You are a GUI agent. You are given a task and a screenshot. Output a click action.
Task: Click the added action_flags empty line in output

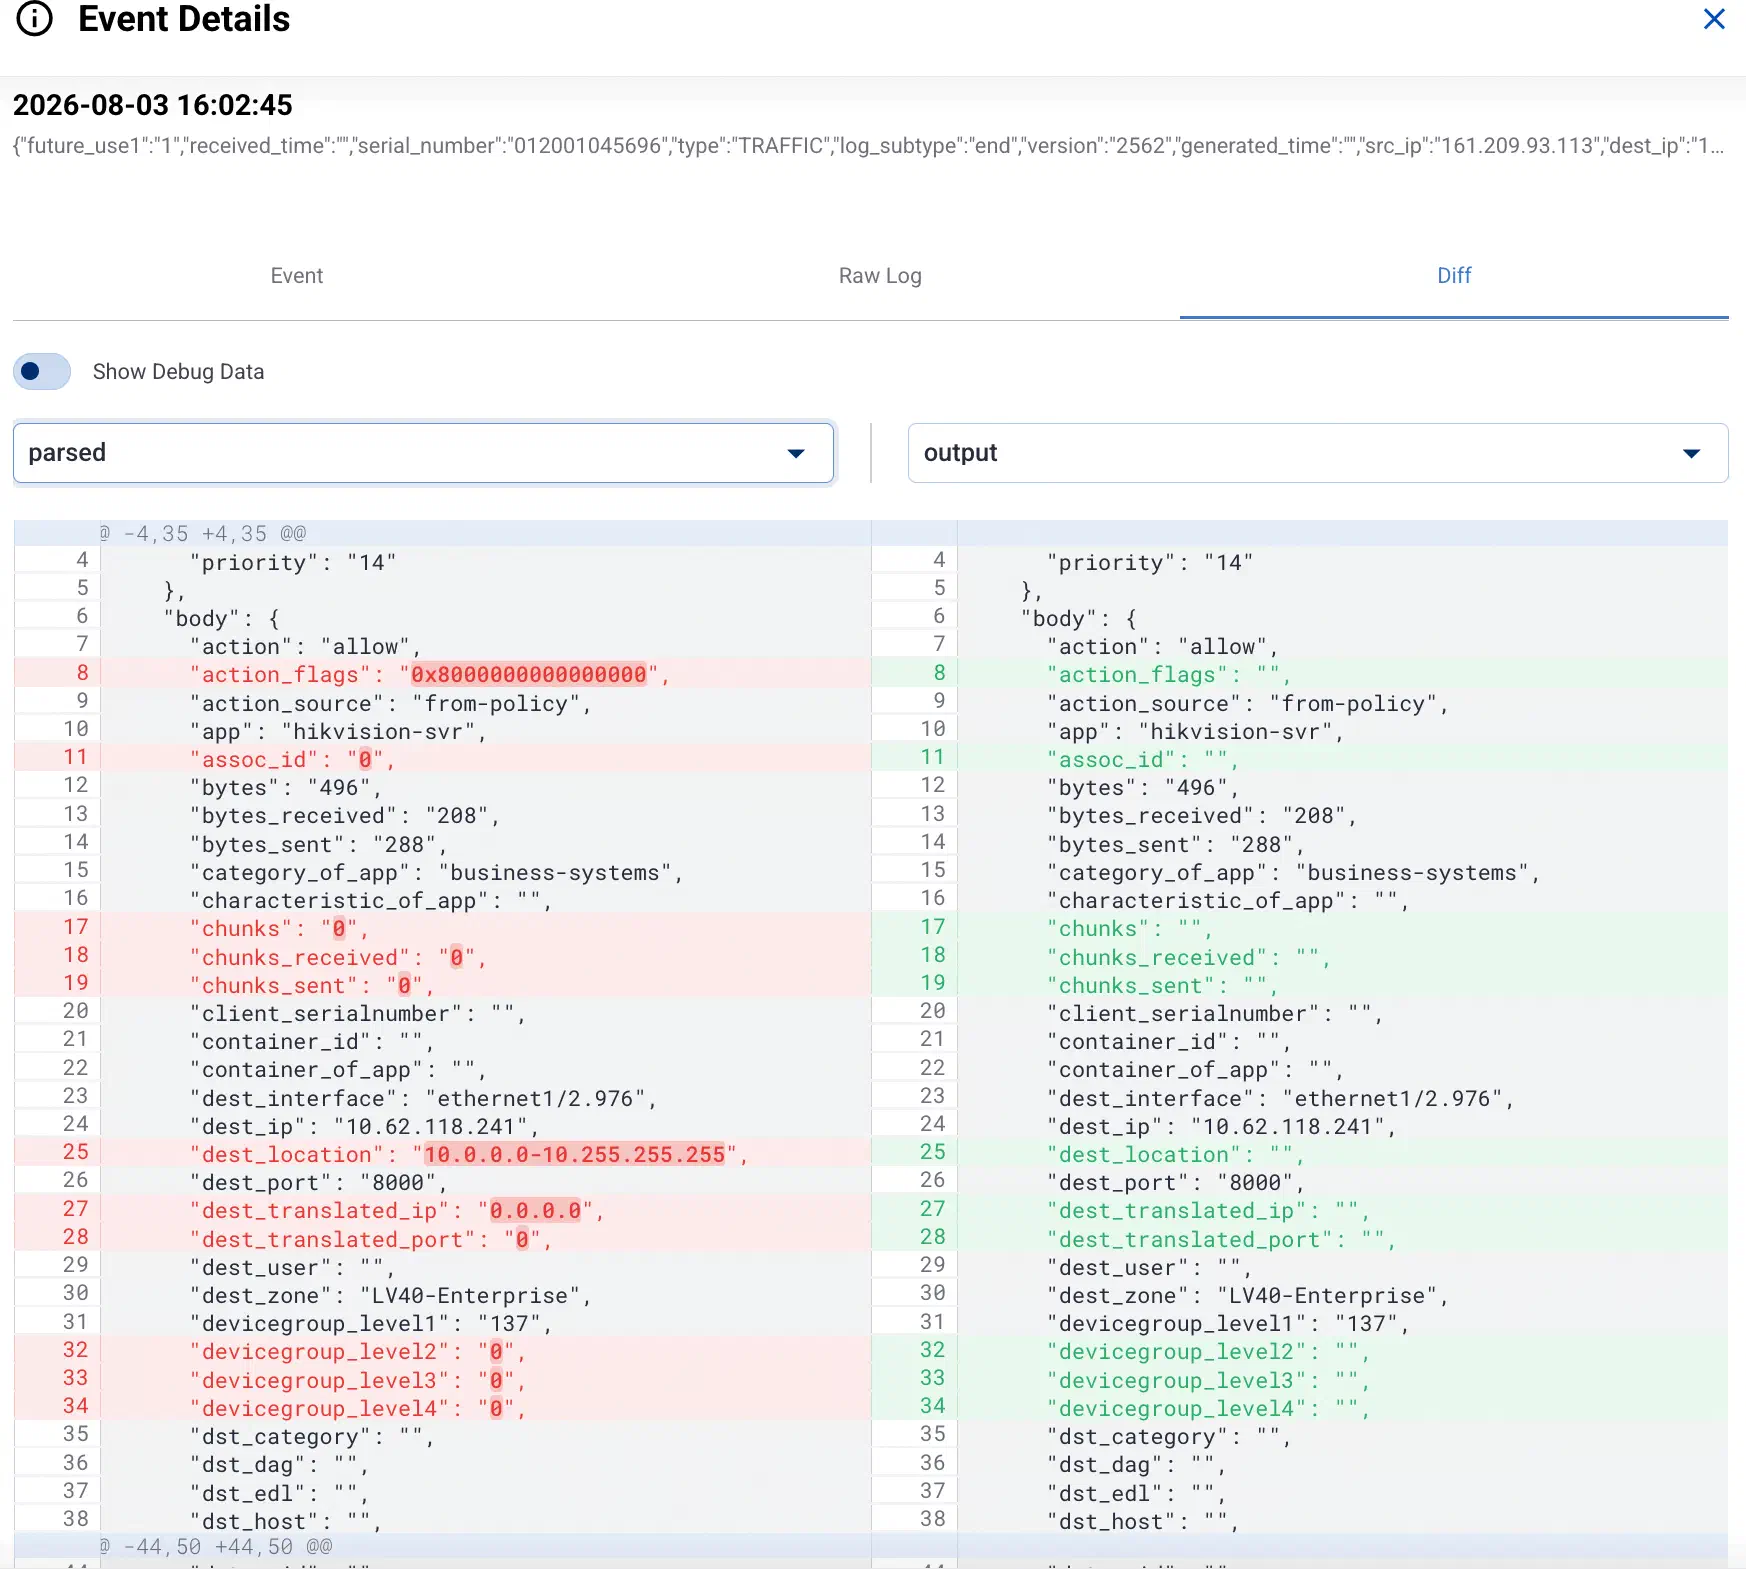pos(1300,674)
